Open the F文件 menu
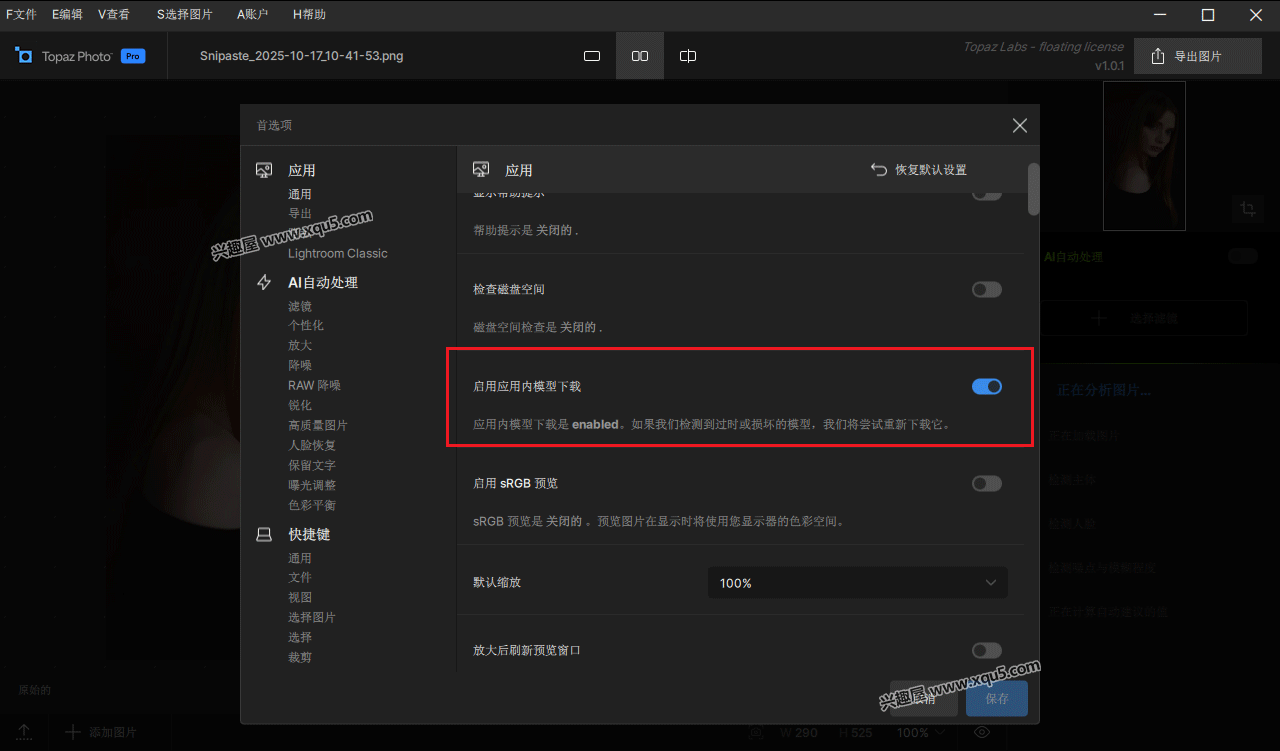The height and width of the screenshot is (751, 1280). pos(21,15)
